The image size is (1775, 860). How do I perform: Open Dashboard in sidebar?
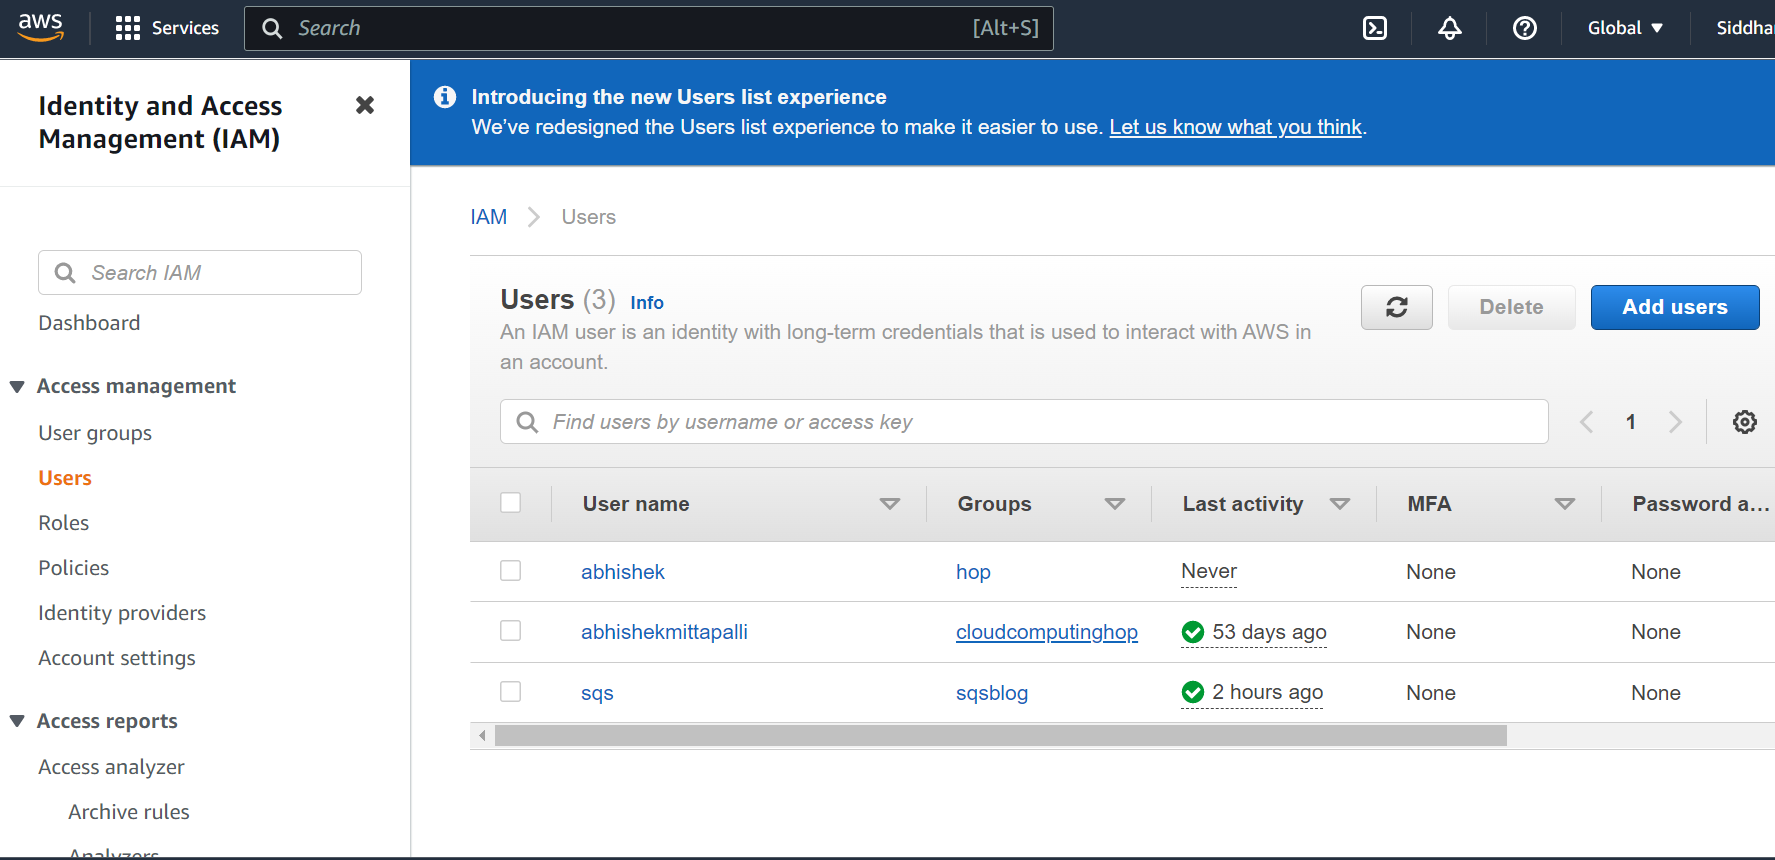pyautogui.click(x=89, y=323)
